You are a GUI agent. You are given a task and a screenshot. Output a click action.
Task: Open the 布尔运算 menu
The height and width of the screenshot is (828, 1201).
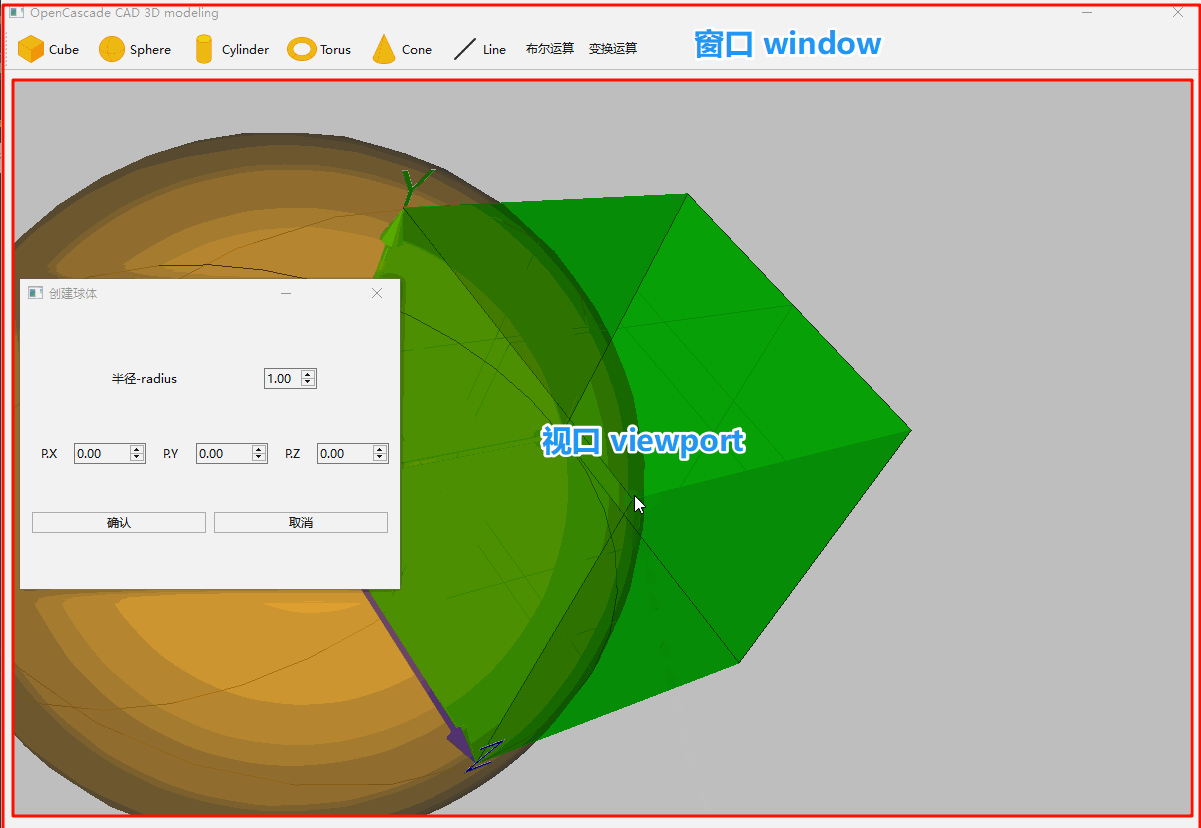click(x=550, y=49)
